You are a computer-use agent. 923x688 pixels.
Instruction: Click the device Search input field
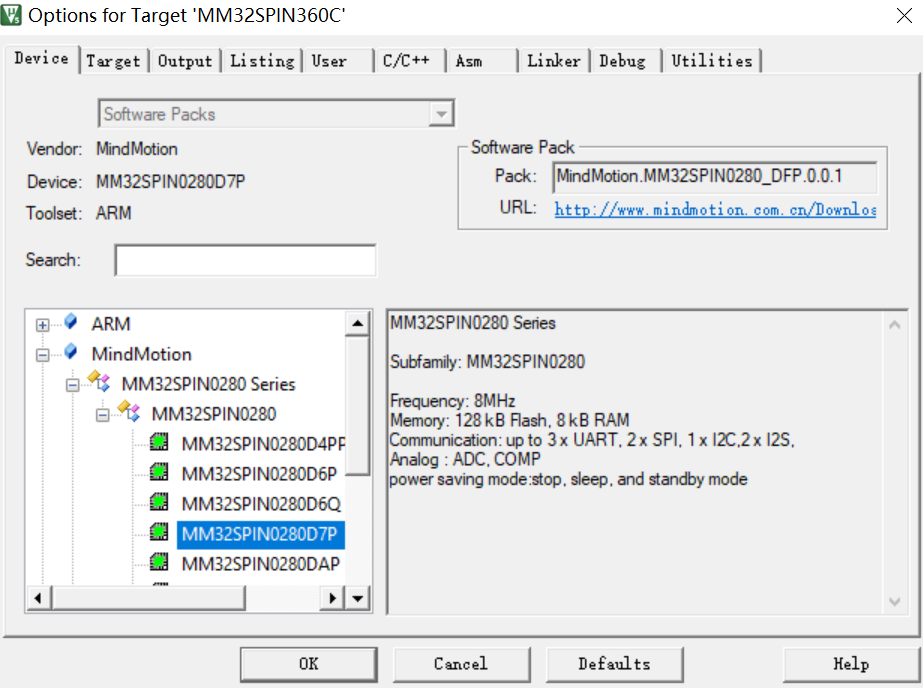click(x=245, y=260)
